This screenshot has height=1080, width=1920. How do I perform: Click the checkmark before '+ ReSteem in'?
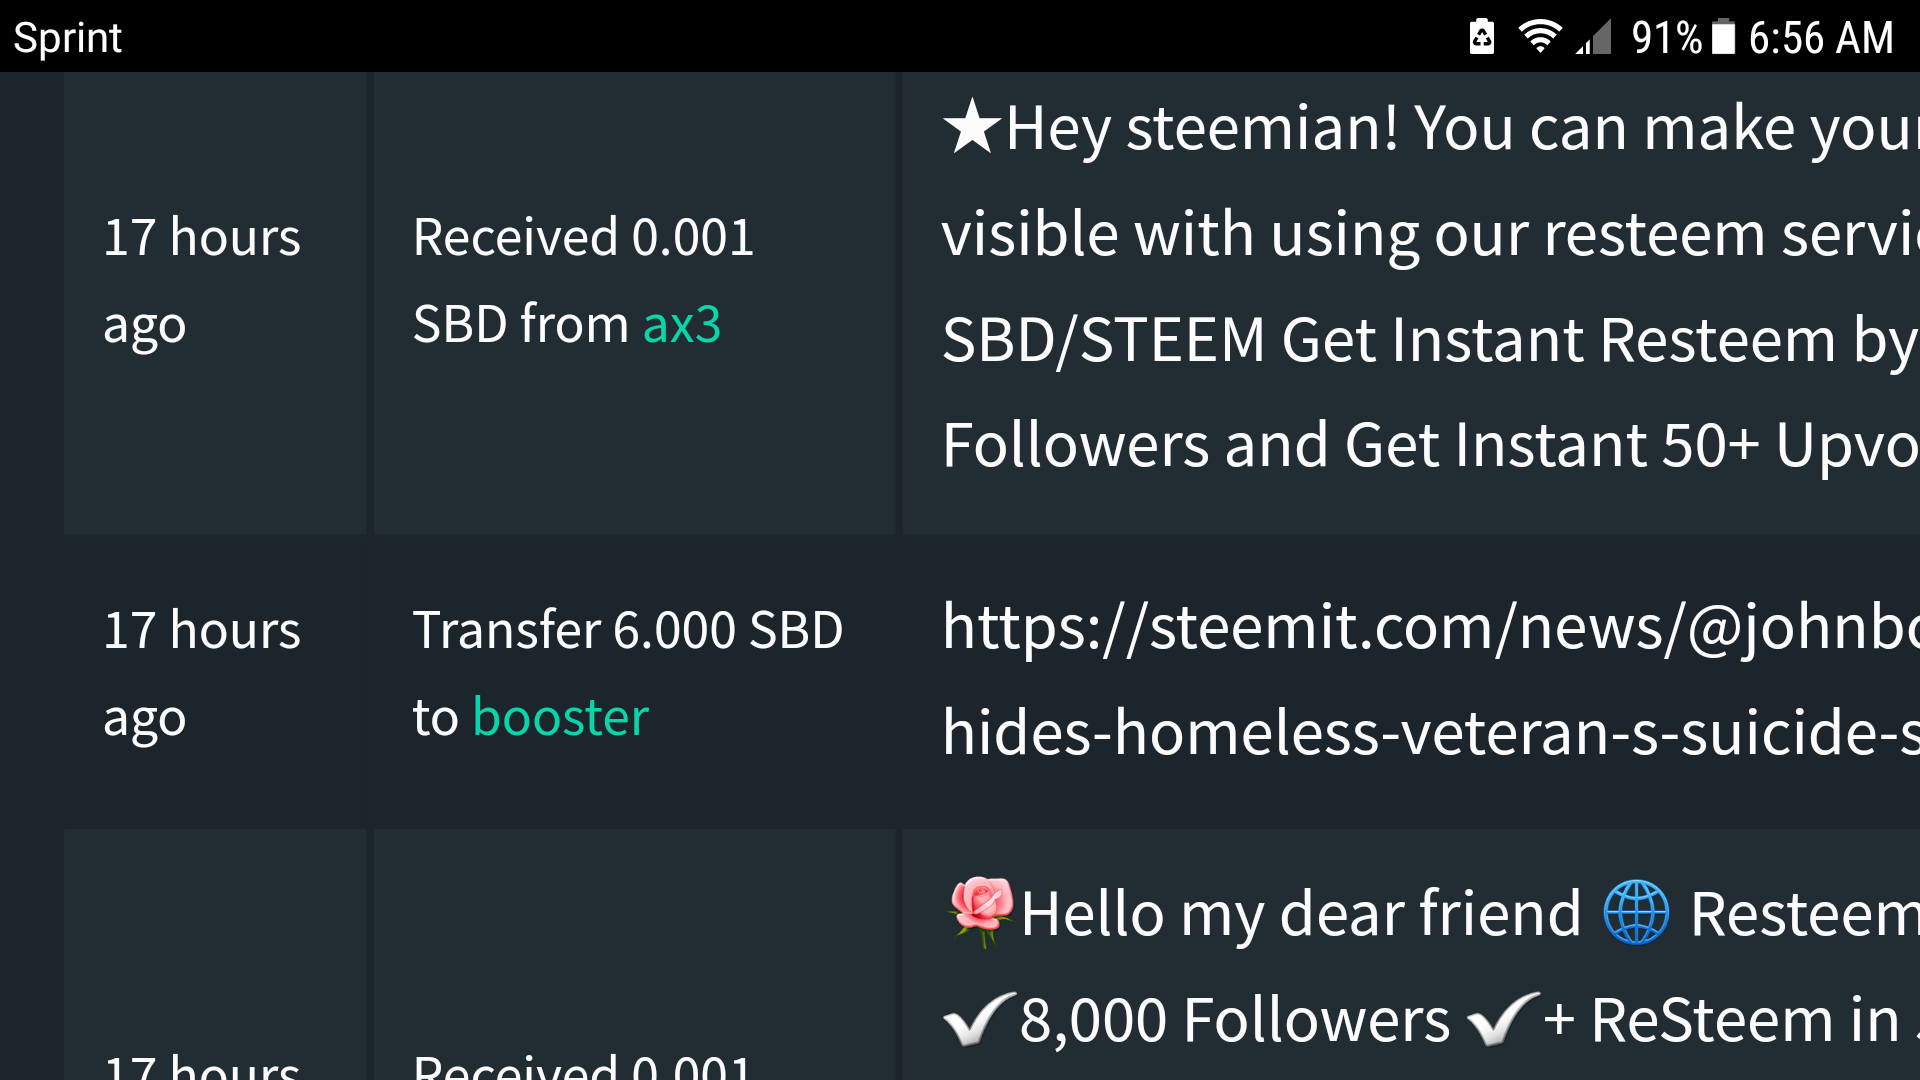1502,1019
